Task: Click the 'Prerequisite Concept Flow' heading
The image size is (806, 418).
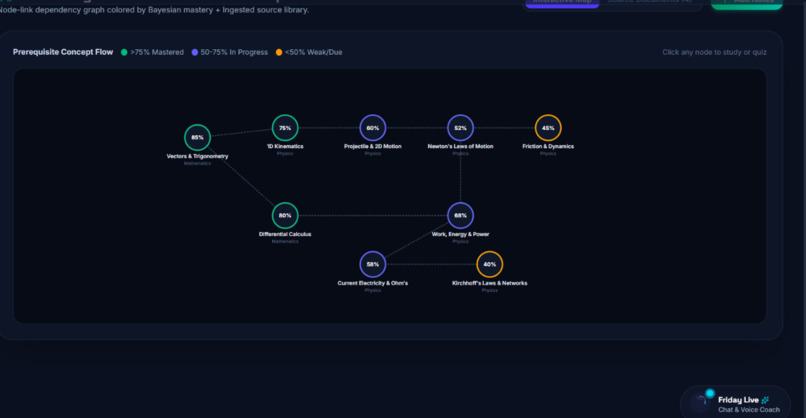Action: tap(63, 52)
